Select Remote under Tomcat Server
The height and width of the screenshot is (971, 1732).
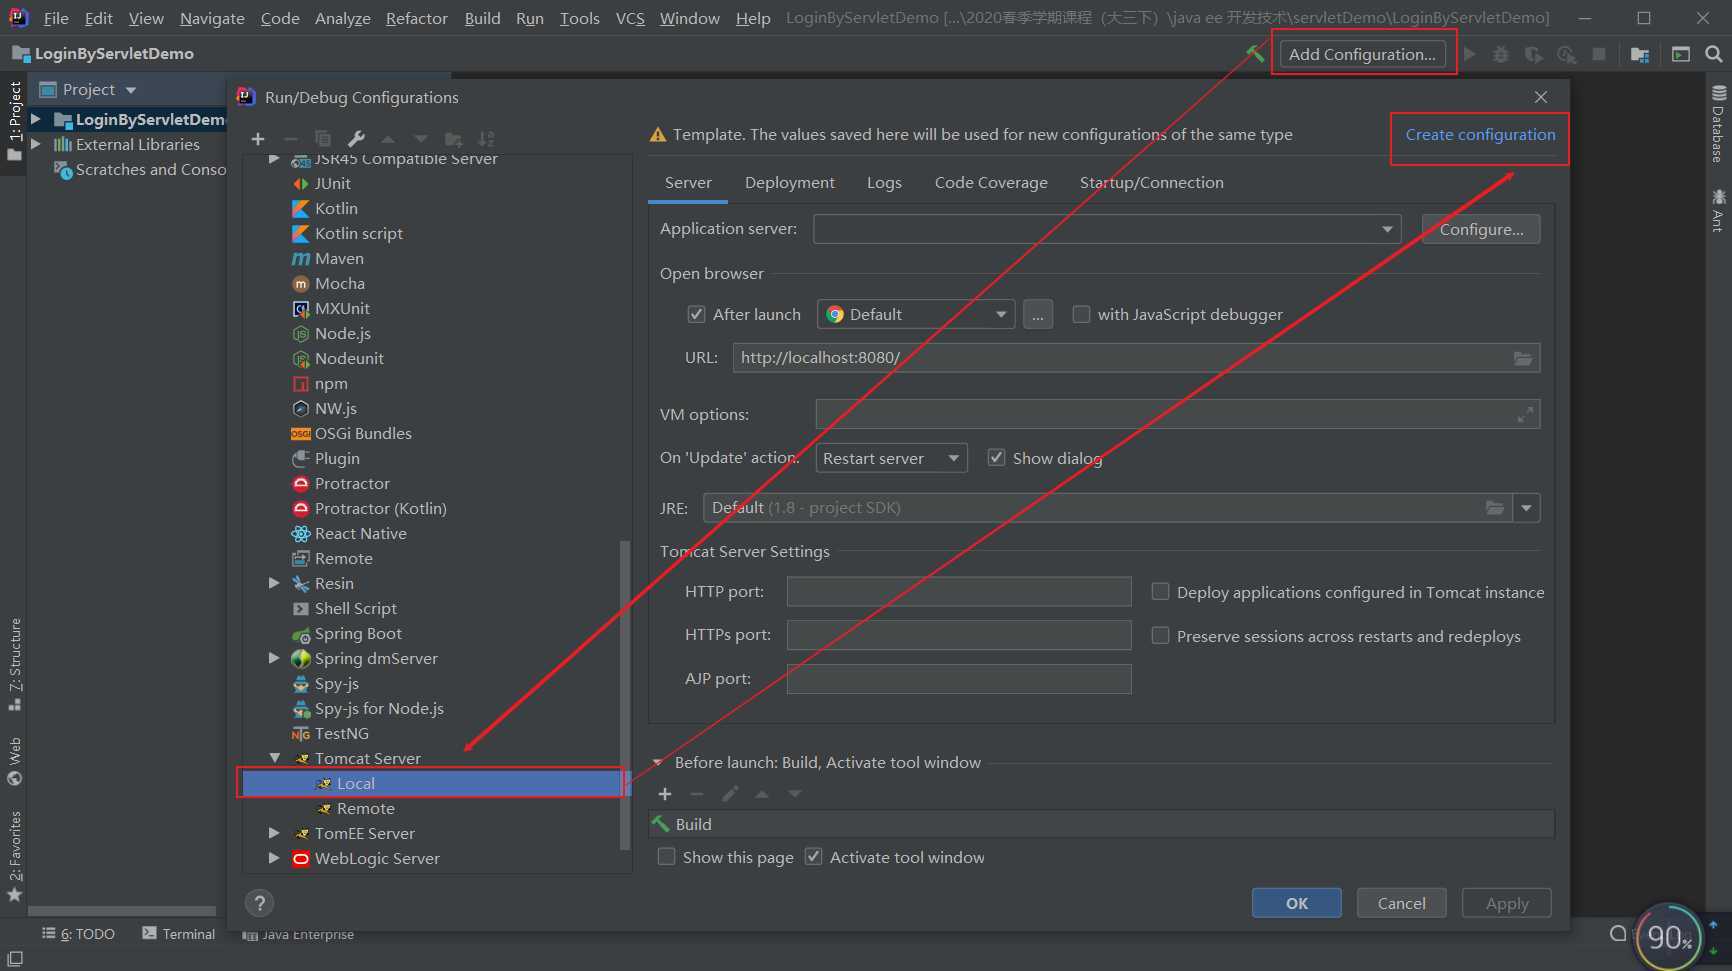click(365, 808)
